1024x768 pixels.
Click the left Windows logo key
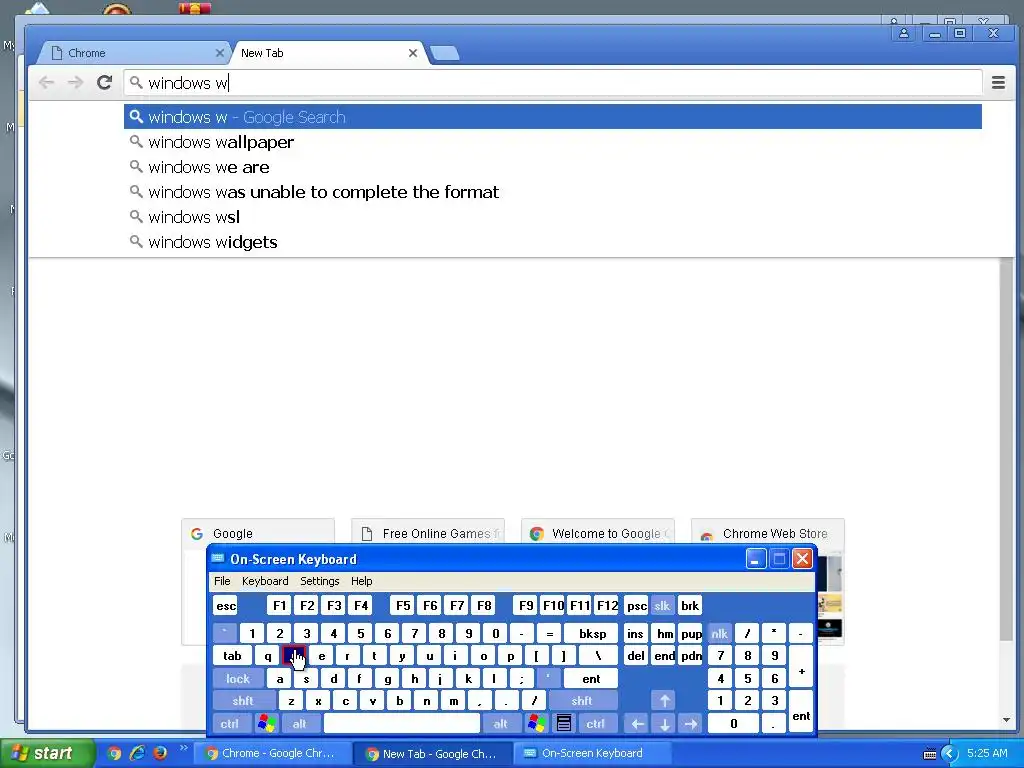click(266, 724)
